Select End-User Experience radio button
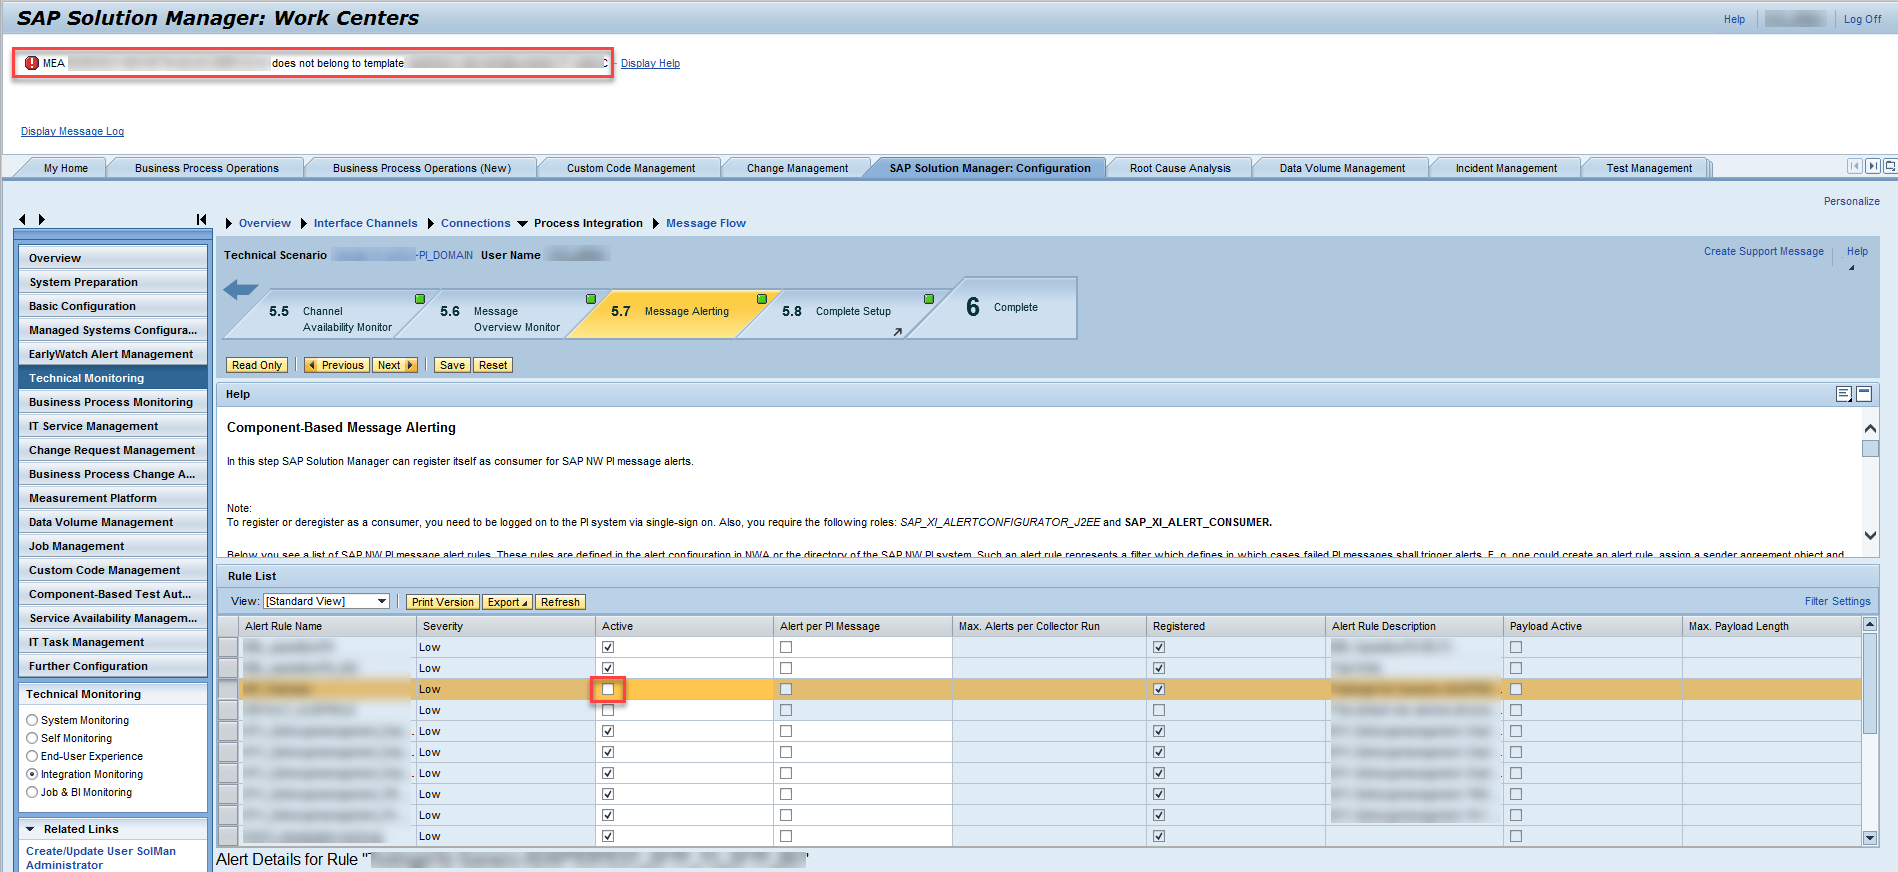The height and width of the screenshot is (872, 1898). point(32,756)
